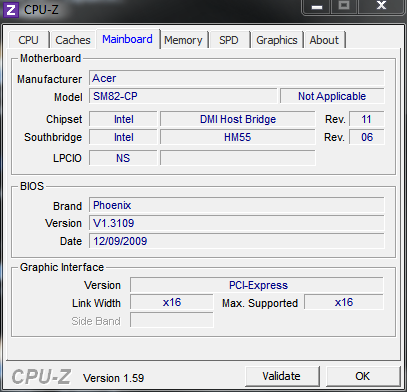Select the Link Width x16 value

click(x=172, y=302)
